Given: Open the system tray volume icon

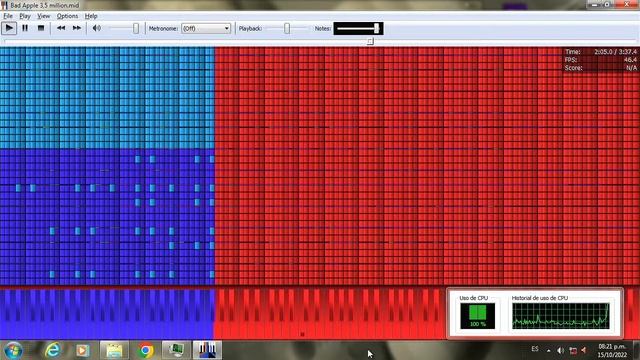Looking at the screenshot, I should coord(561,350).
